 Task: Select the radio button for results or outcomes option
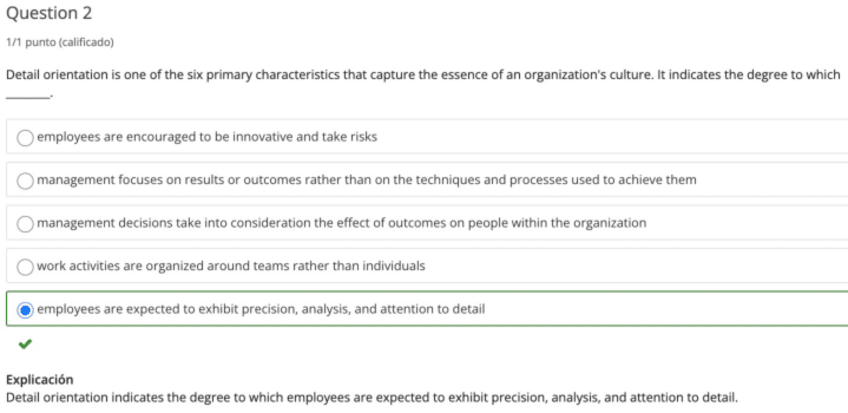click(x=26, y=180)
